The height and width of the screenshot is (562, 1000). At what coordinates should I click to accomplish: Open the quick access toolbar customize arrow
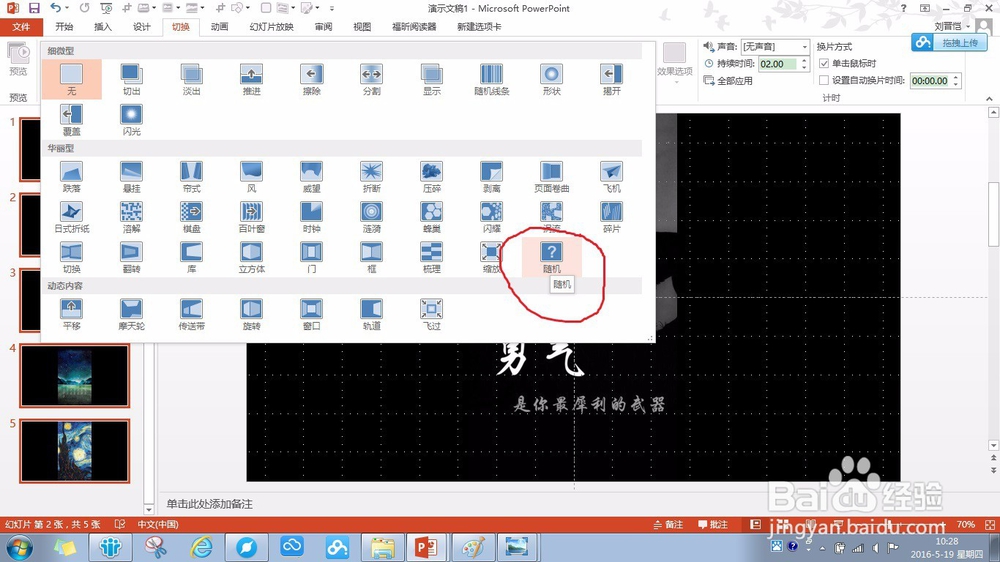click(x=332, y=8)
